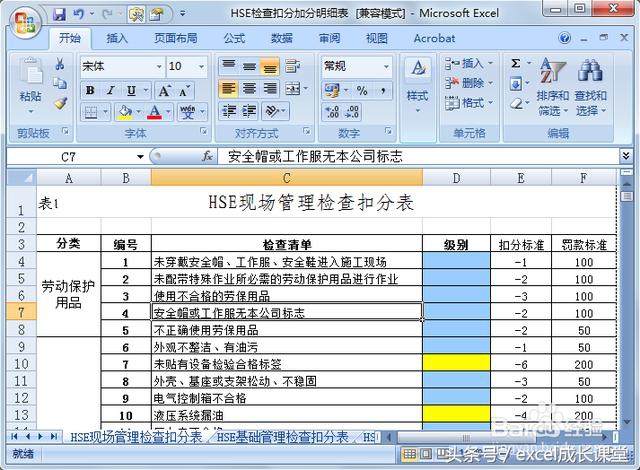The height and width of the screenshot is (470, 640).
Task: Open the 公式 ribbon tab
Action: pos(234,38)
